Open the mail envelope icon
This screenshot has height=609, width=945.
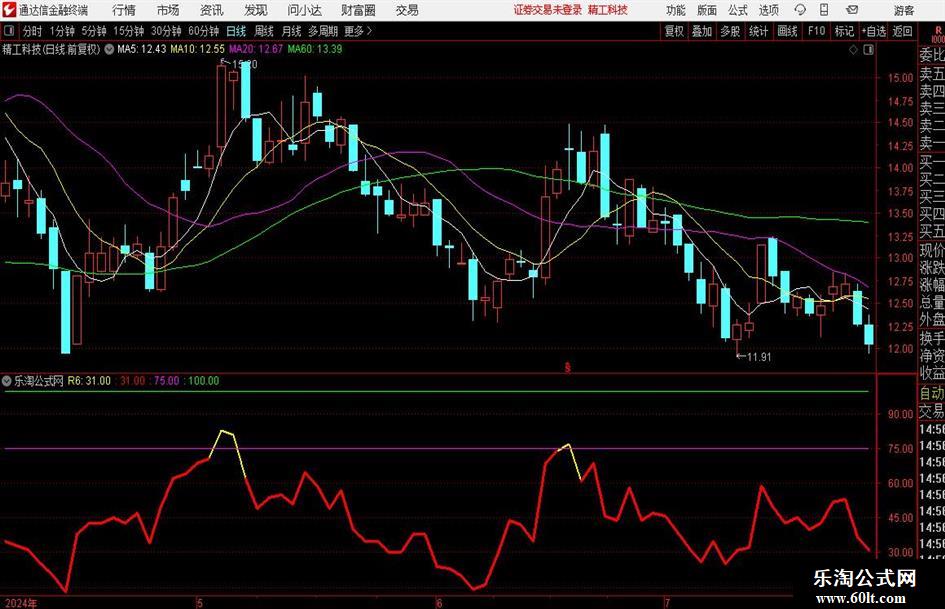tap(852, 10)
